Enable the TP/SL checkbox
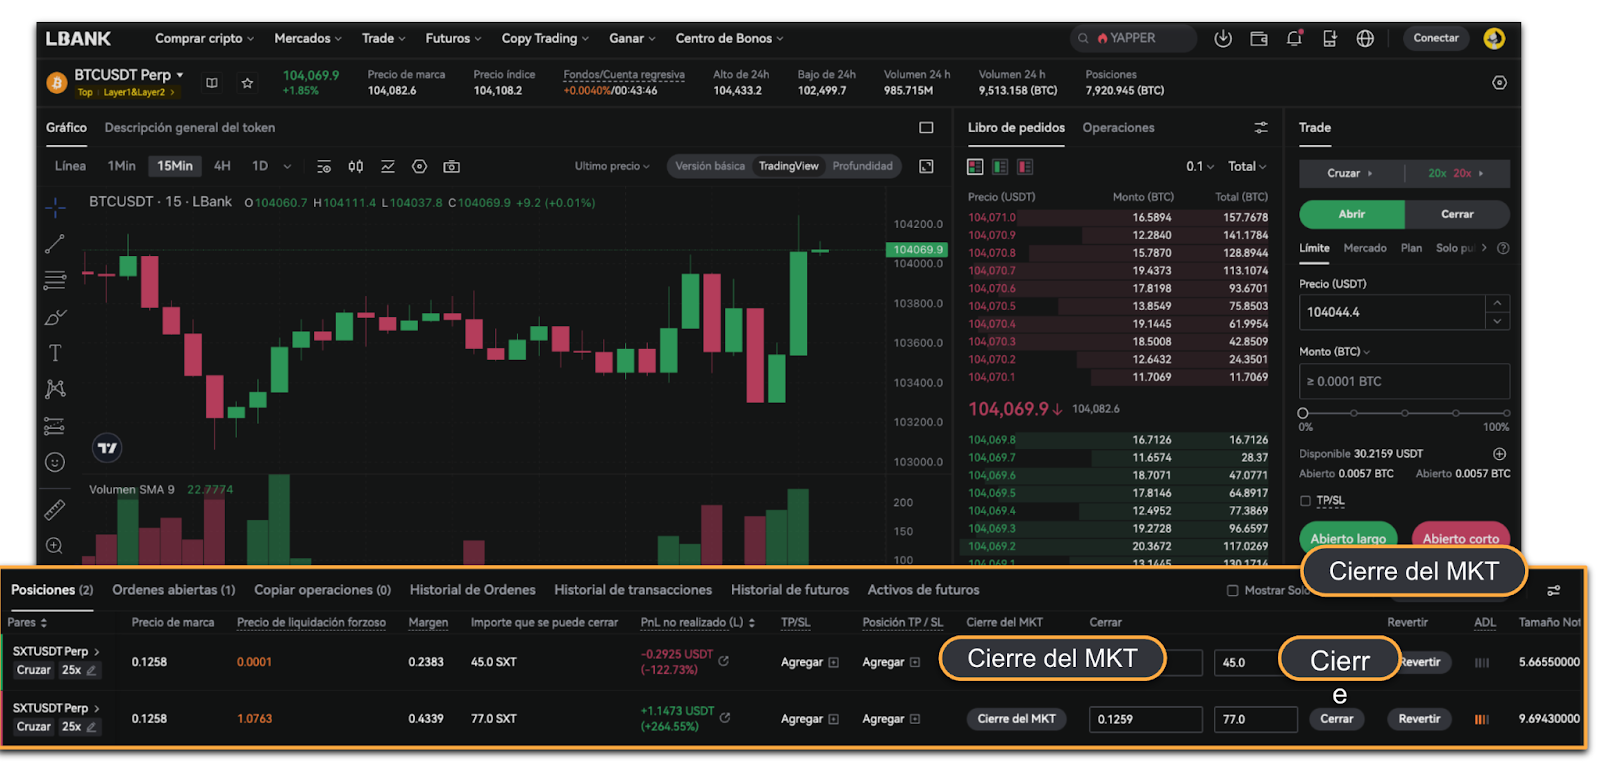This screenshot has width=1600, height=766. click(1305, 501)
